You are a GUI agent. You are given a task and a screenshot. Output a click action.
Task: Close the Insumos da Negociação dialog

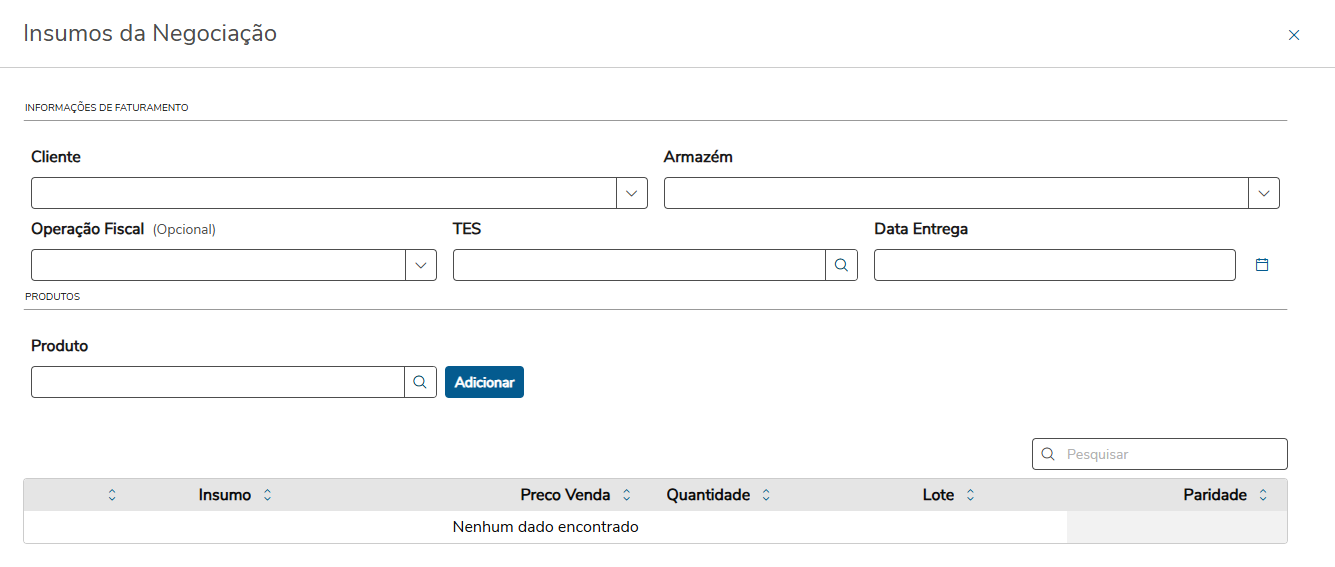pyautogui.click(x=1294, y=35)
